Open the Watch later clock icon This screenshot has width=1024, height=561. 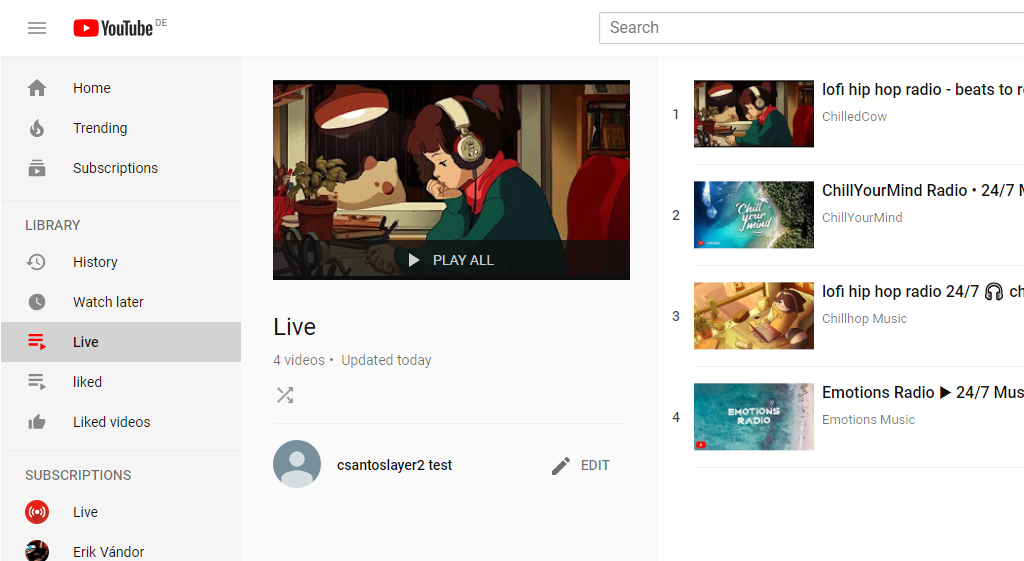[x=37, y=302]
